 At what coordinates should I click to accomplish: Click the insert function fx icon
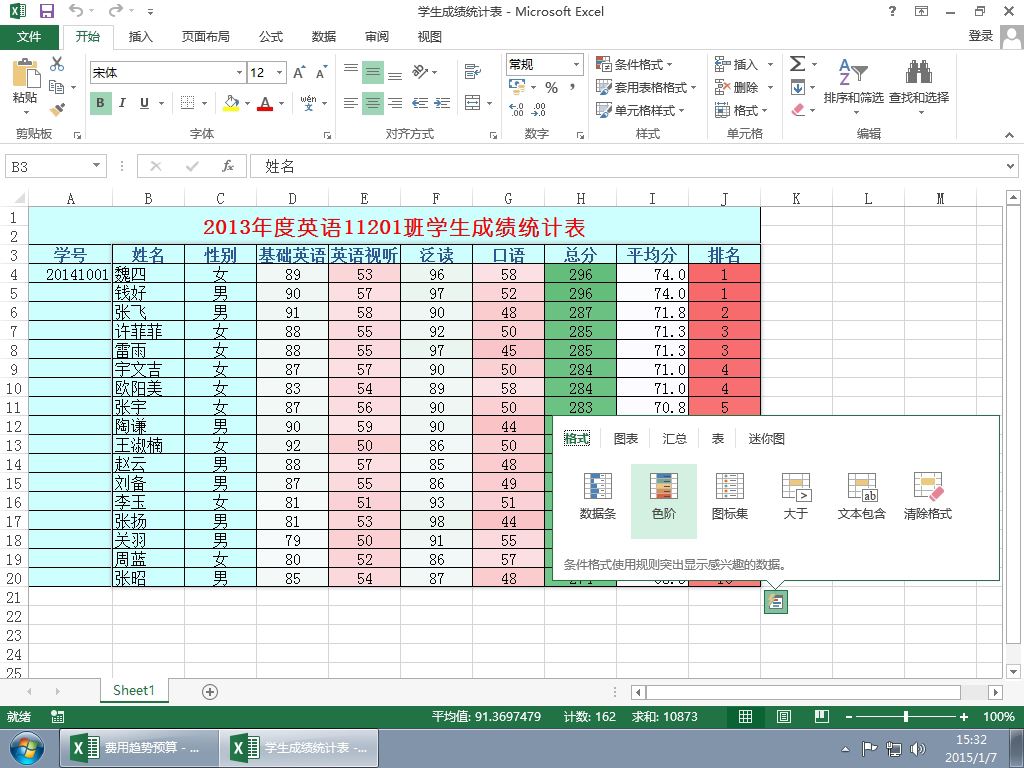(227, 167)
